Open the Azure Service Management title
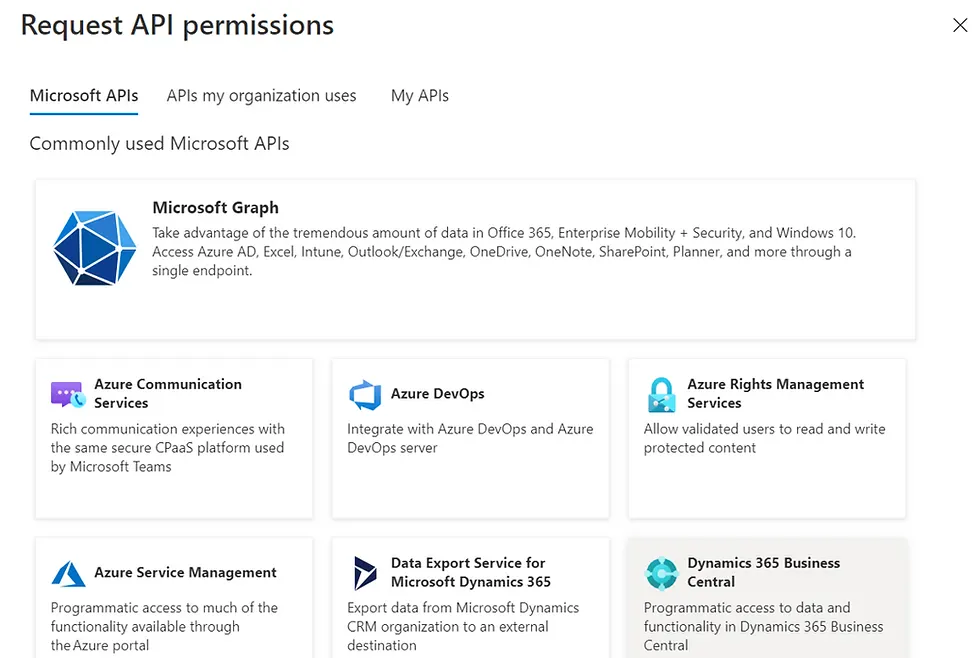The width and height of the screenshot is (980, 658). (185, 572)
